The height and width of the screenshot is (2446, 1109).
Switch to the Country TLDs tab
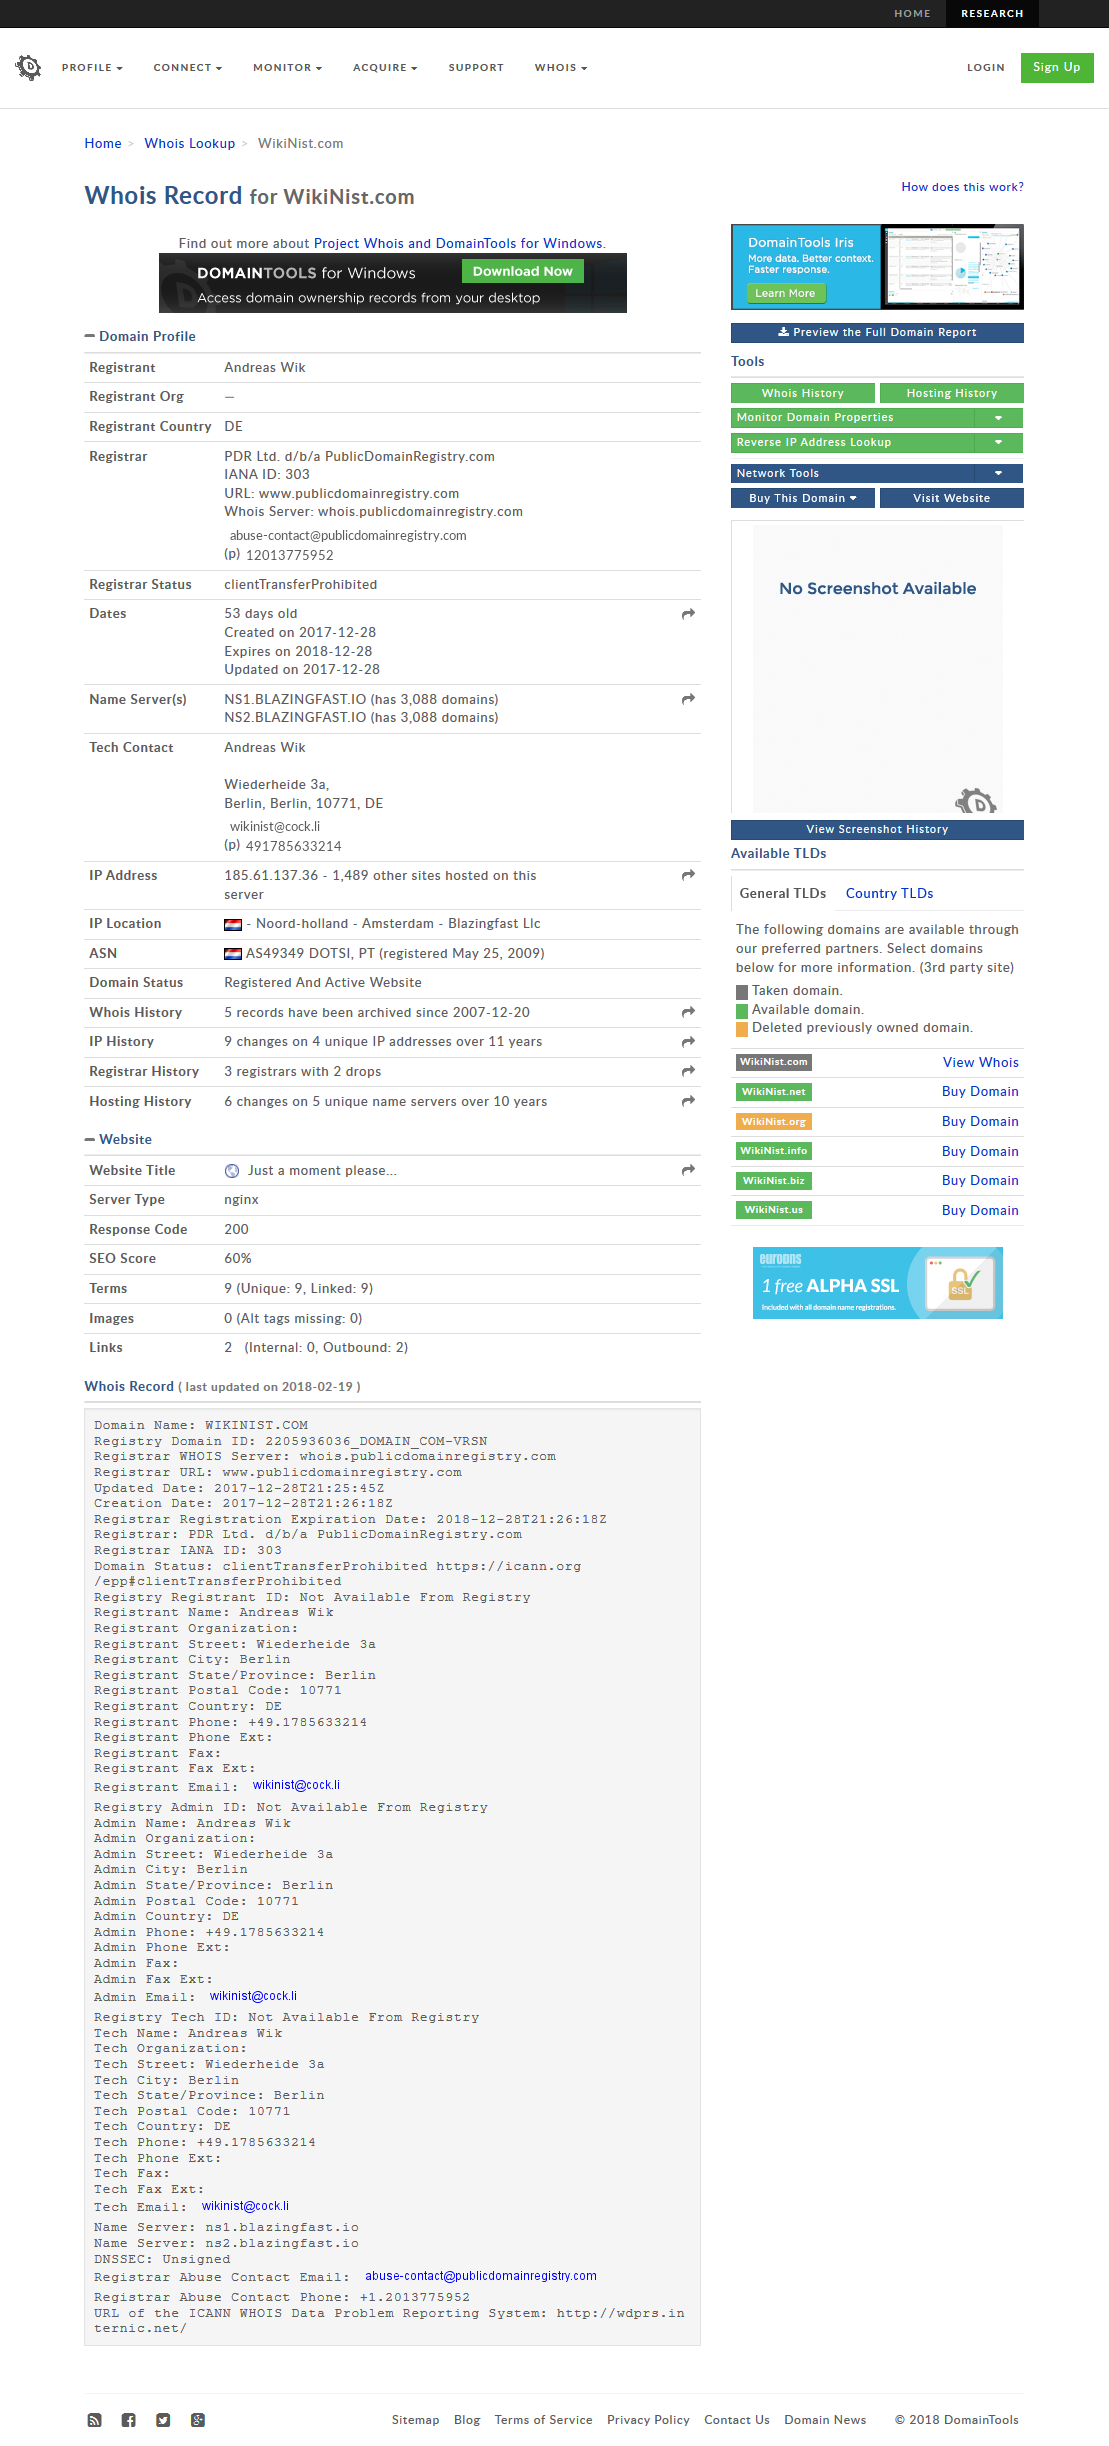point(889,894)
